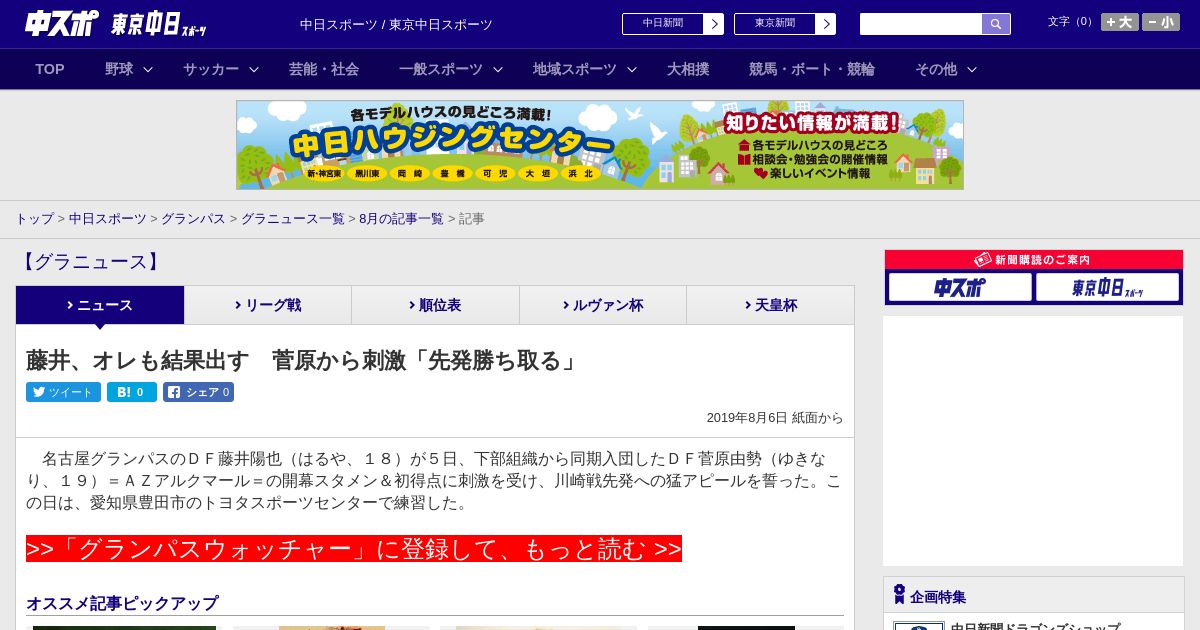Click the Hatena B! bookmark button

[132, 392]
